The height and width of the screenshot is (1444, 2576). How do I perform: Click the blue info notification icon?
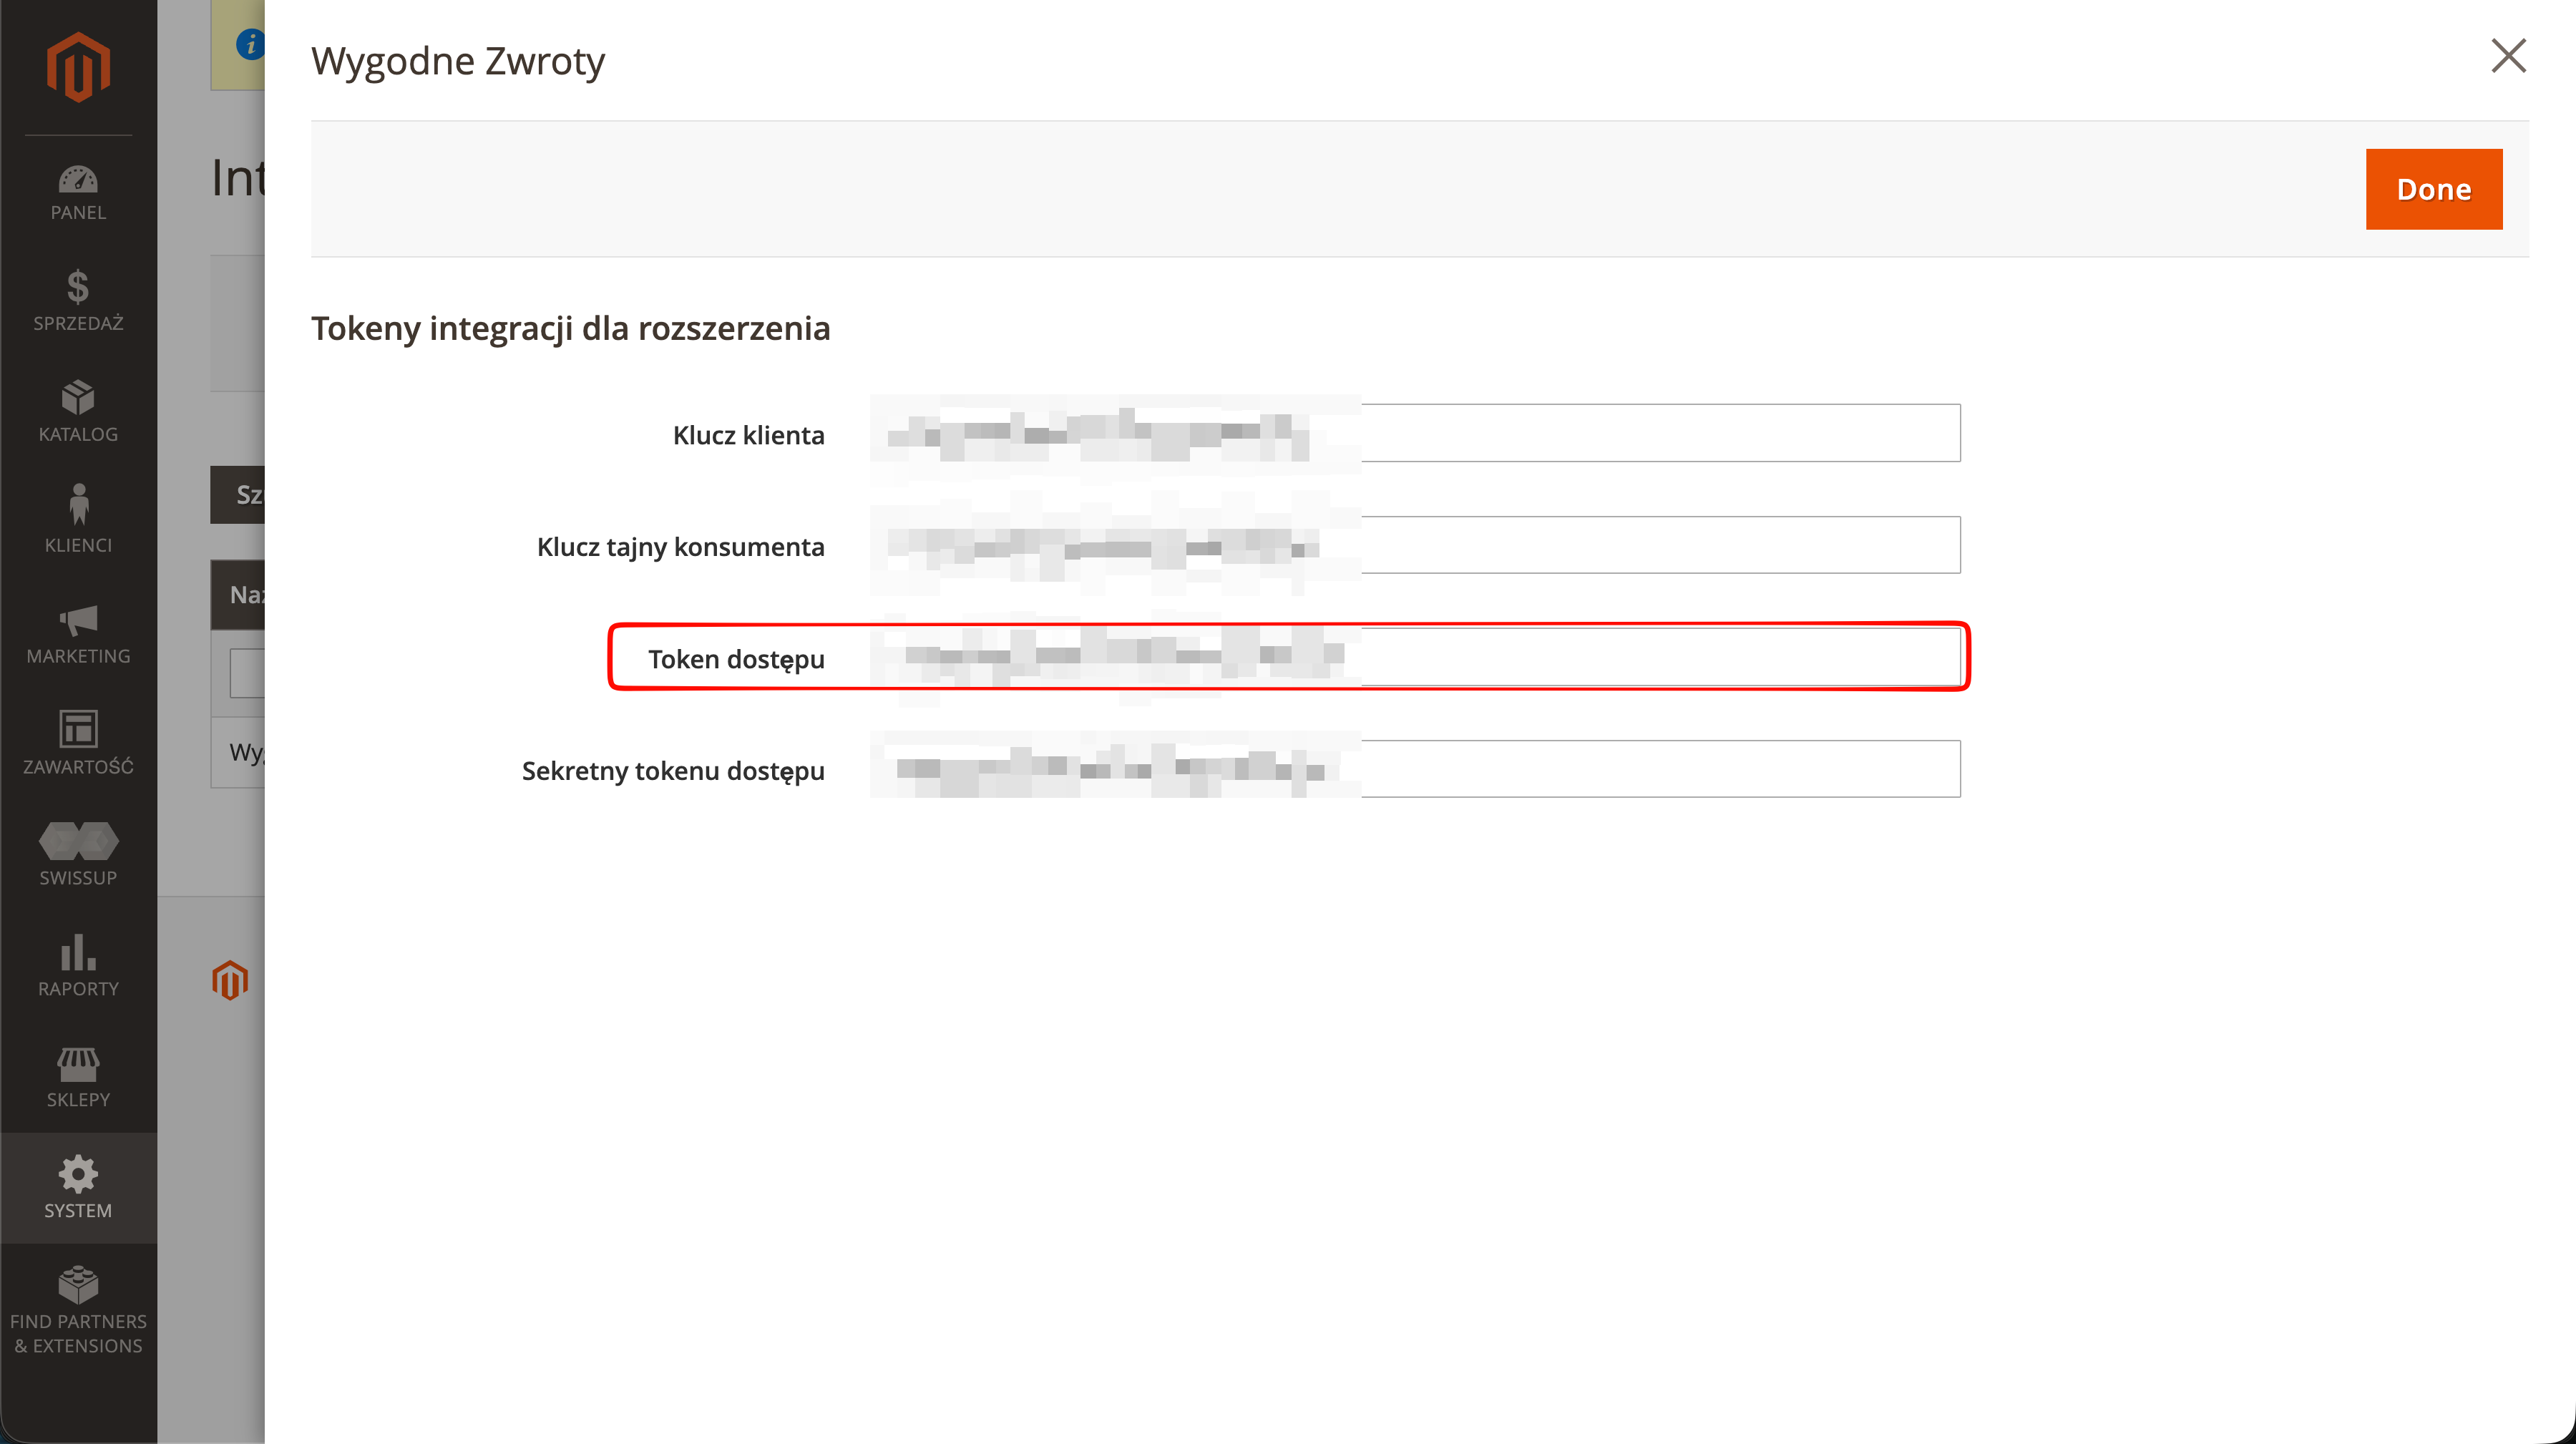[x=250, y=44]
